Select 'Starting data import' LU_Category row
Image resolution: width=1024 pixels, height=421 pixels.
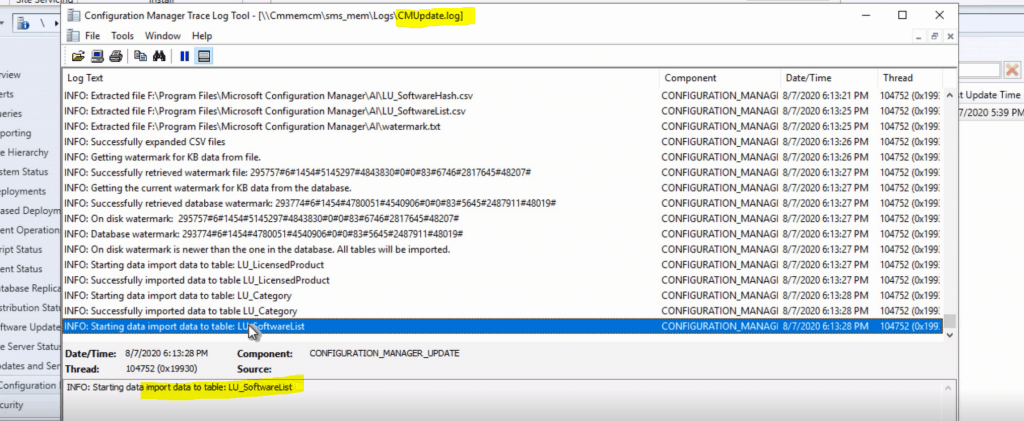click(502, 296)
